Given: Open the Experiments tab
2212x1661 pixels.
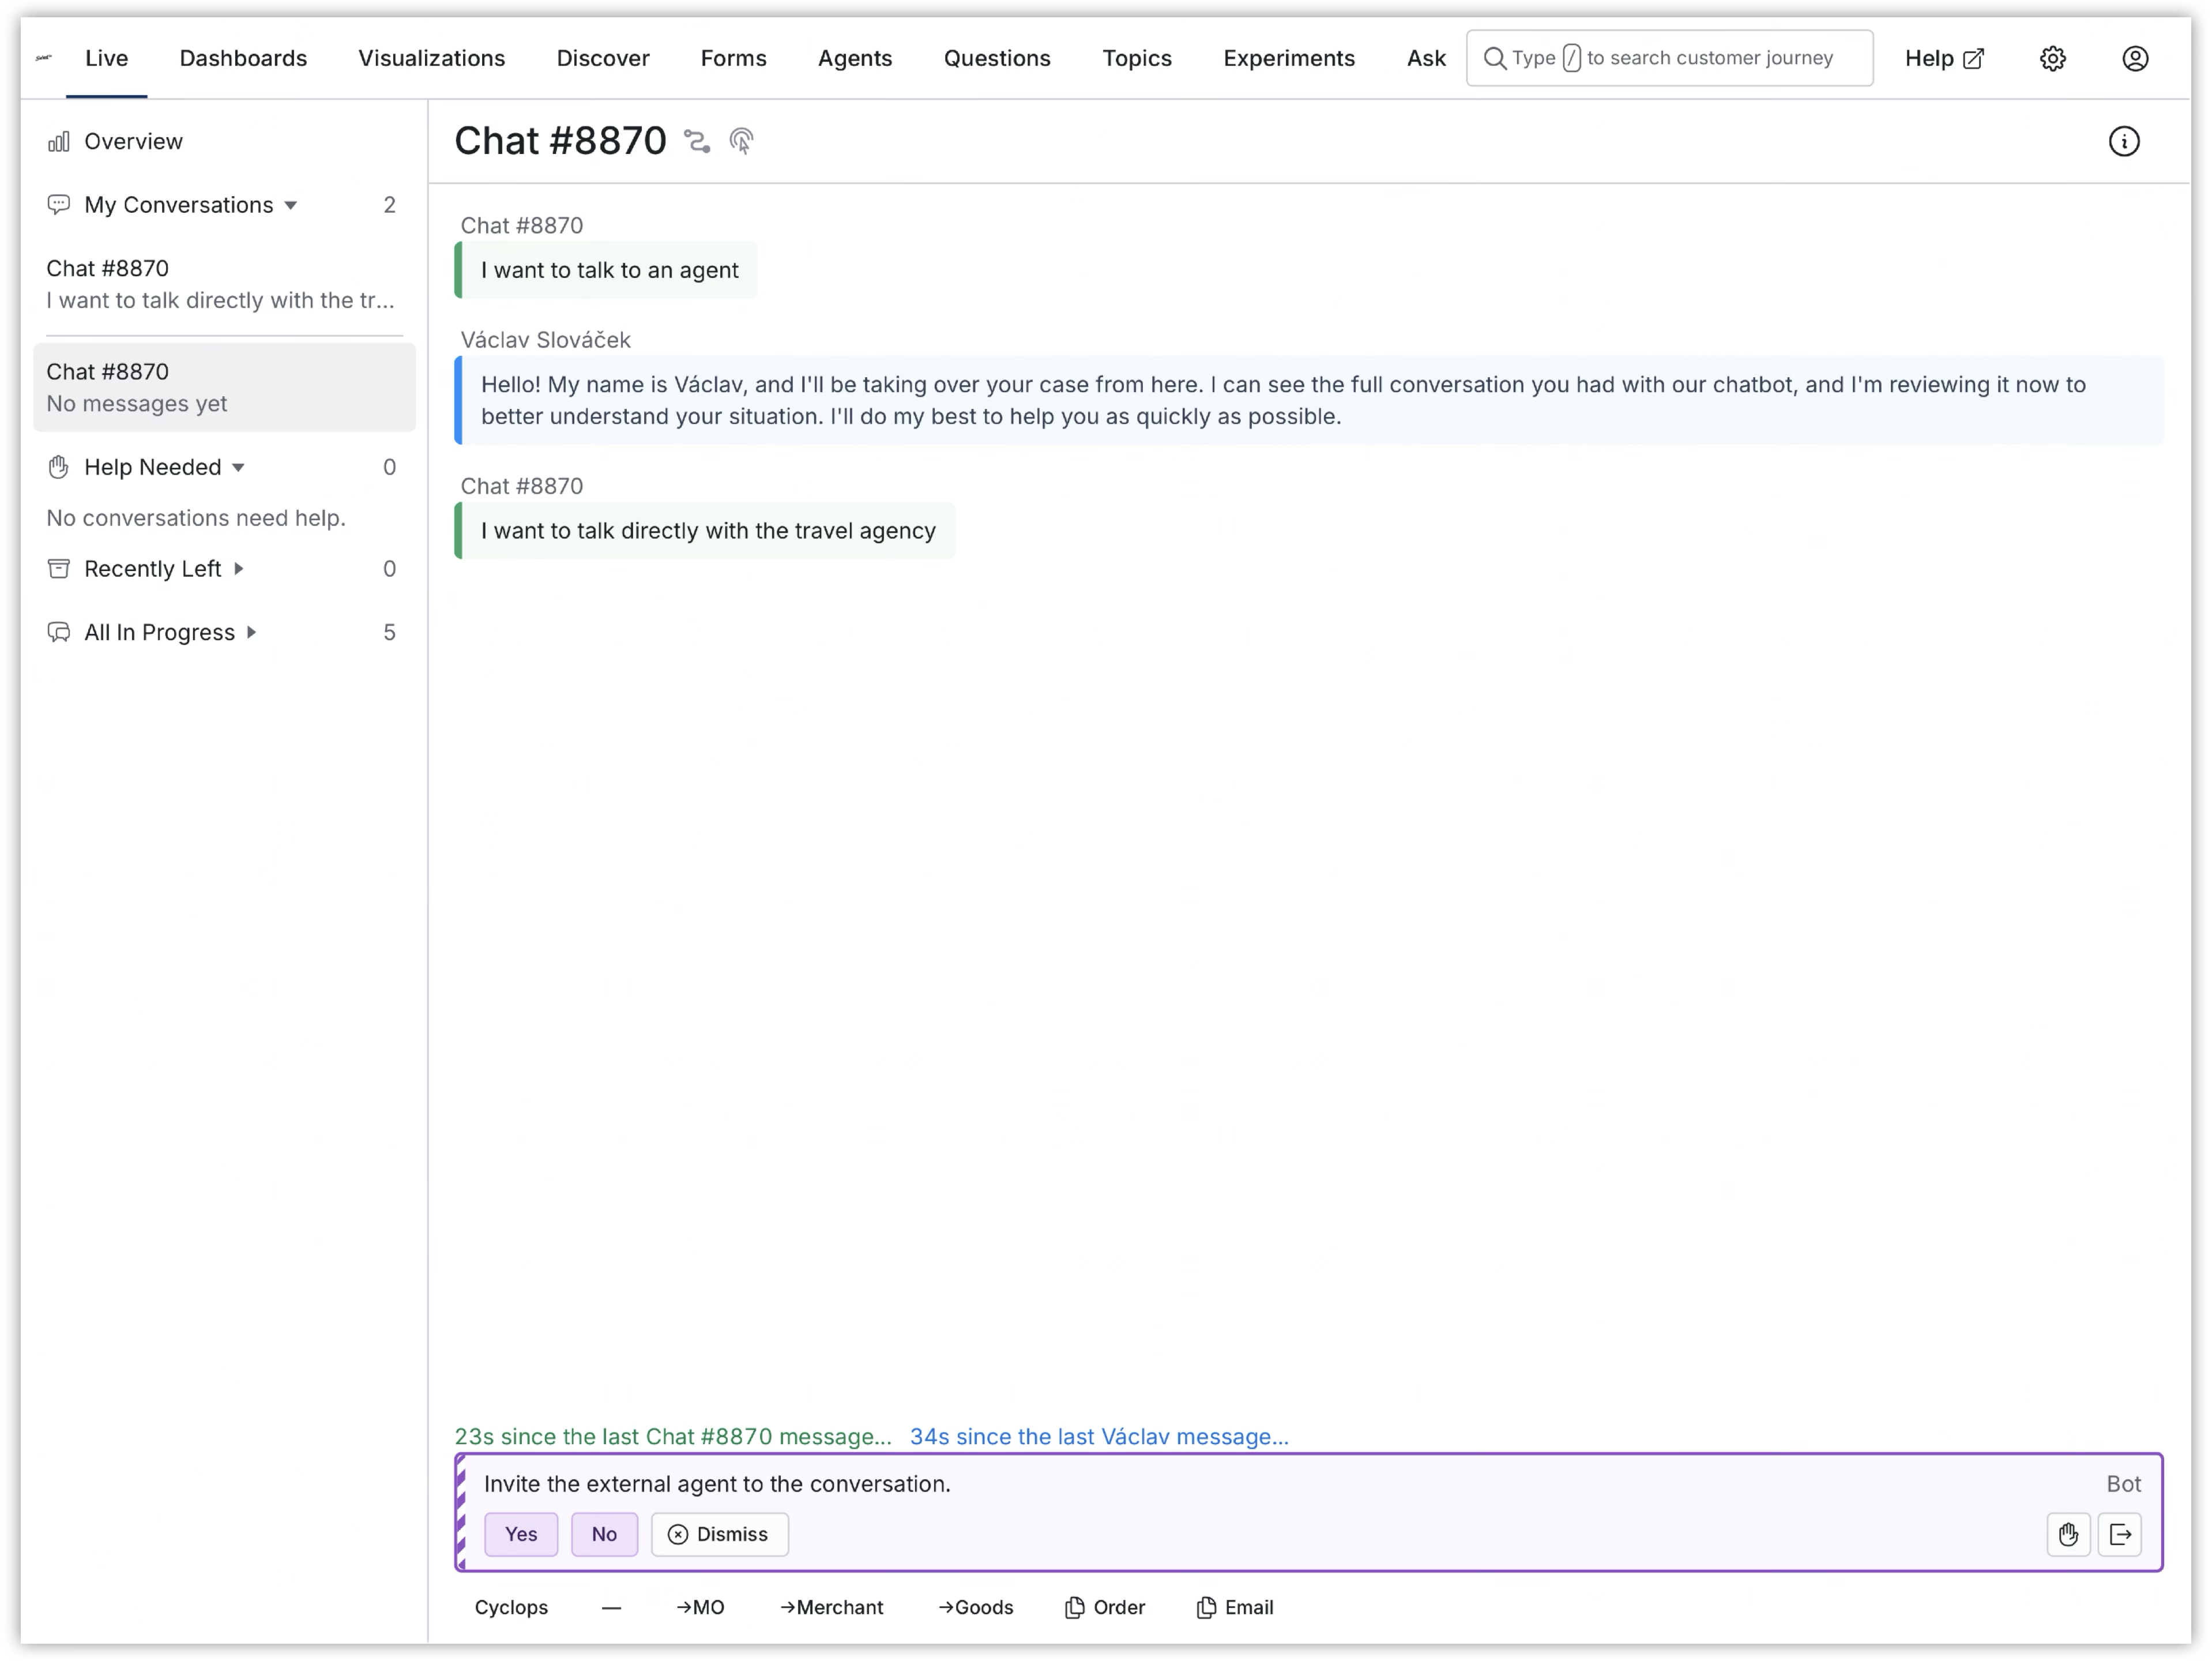Looking at the screenshot, I should tap(1288, 58).
